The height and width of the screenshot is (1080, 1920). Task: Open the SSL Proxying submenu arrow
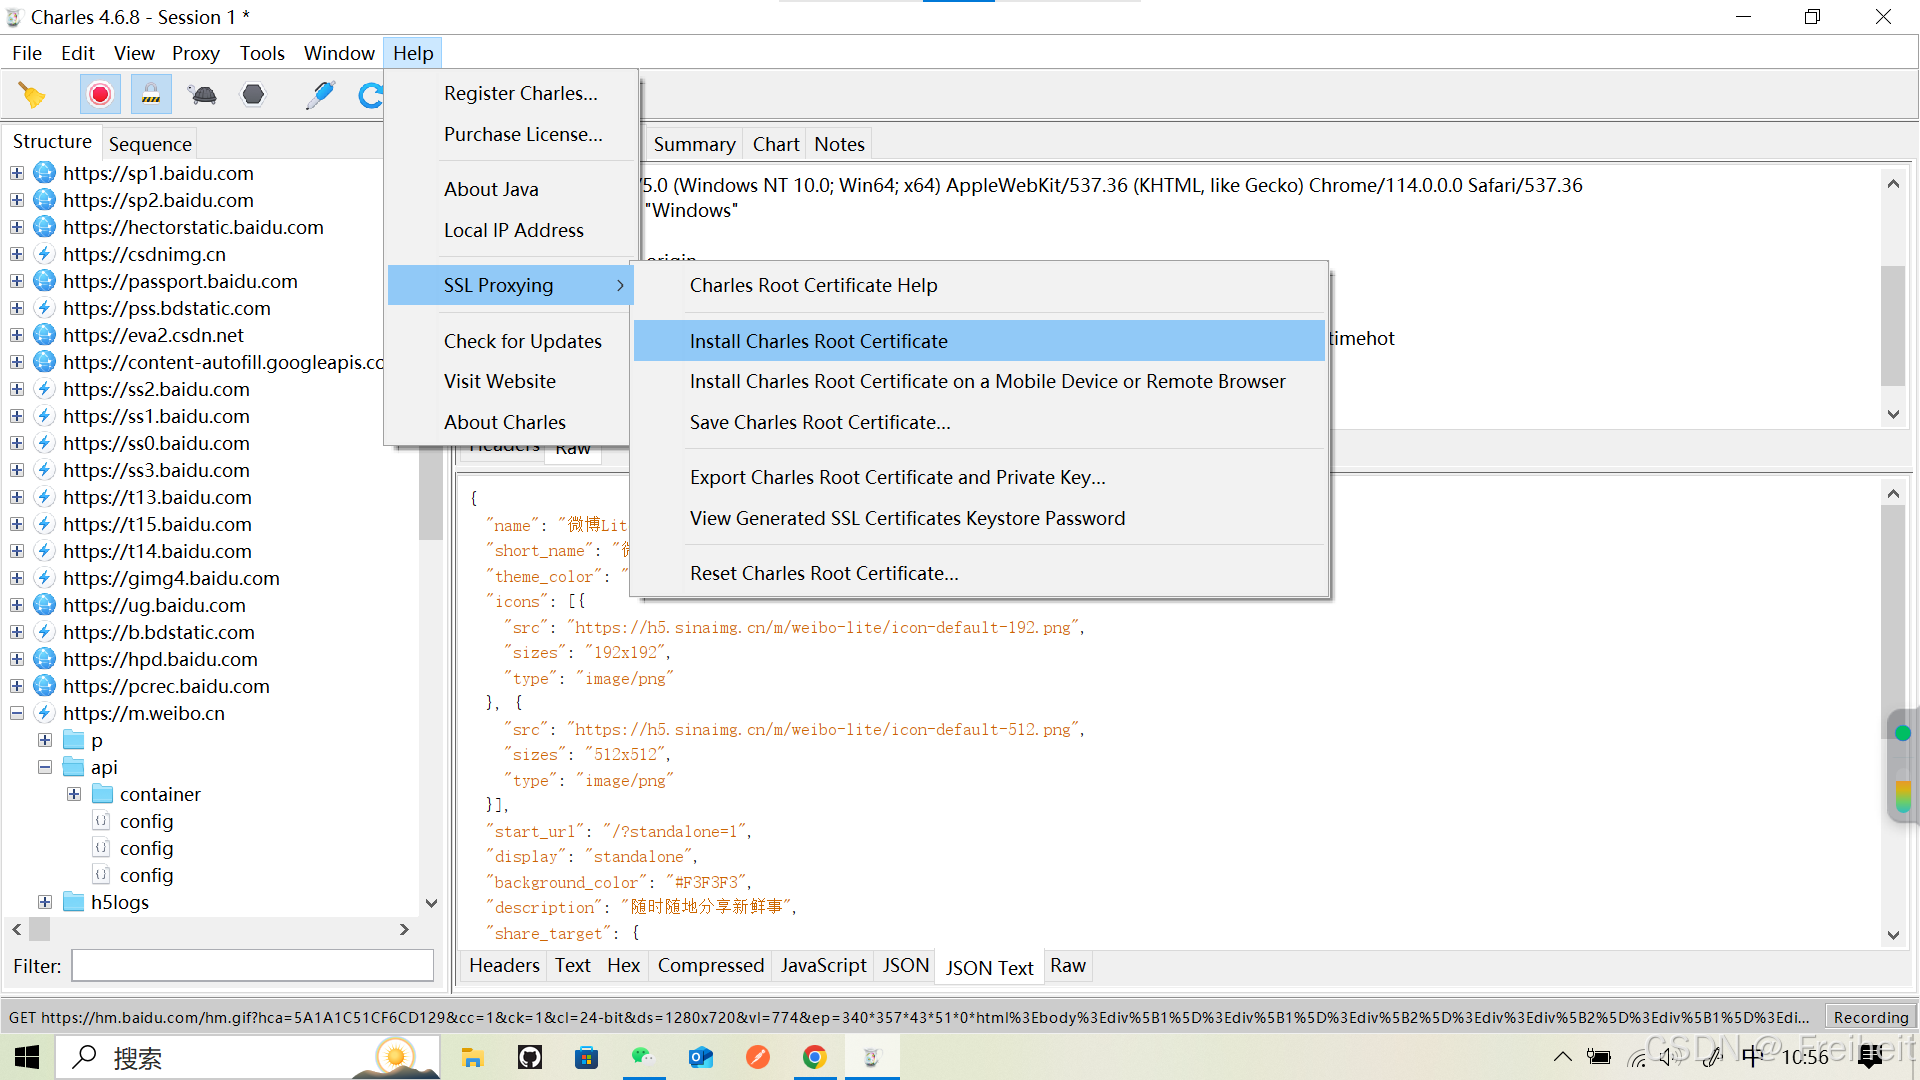tap(620, 285)
